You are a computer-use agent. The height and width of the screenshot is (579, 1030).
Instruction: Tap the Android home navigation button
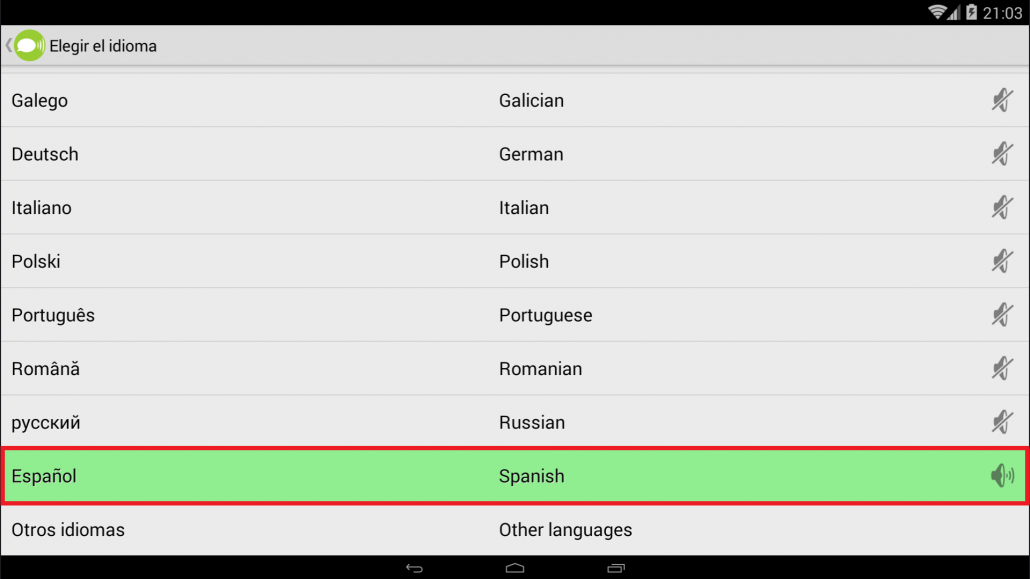click(x=515, y=568)
